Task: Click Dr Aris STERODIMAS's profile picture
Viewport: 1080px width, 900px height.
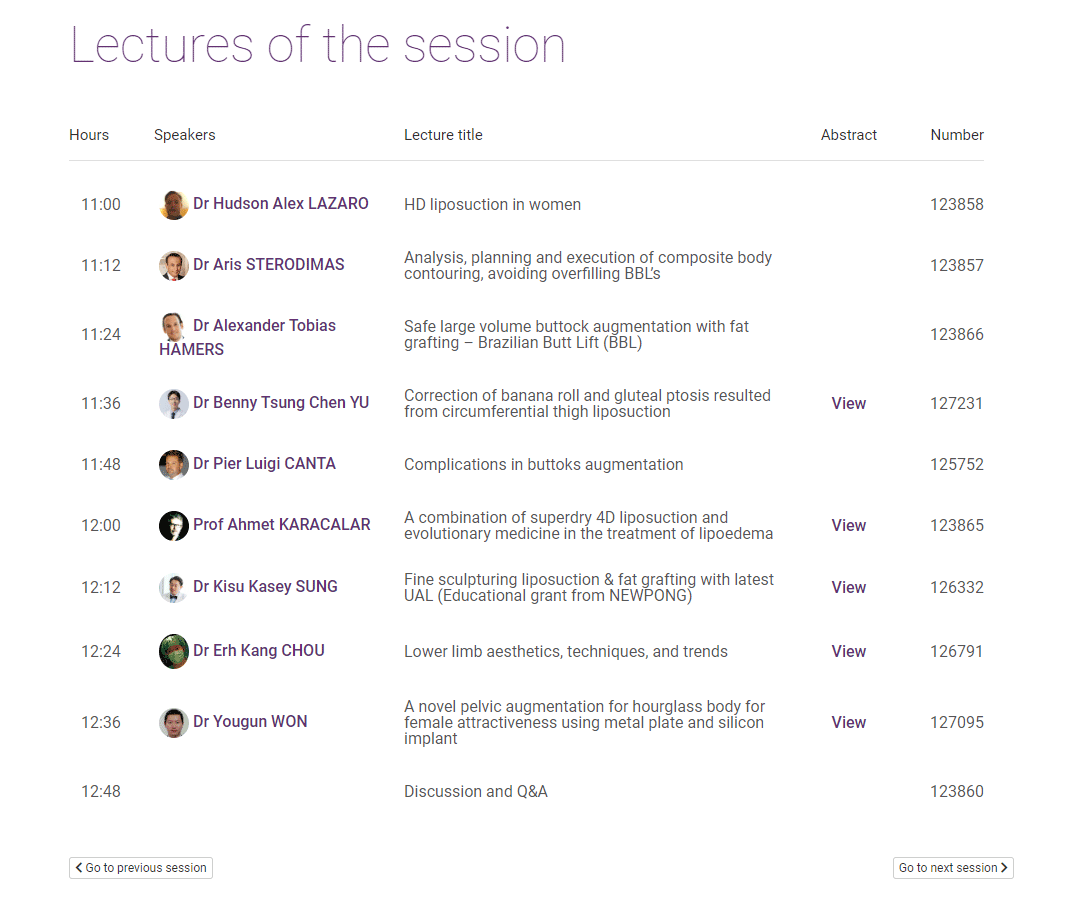Action: (174, 266)
